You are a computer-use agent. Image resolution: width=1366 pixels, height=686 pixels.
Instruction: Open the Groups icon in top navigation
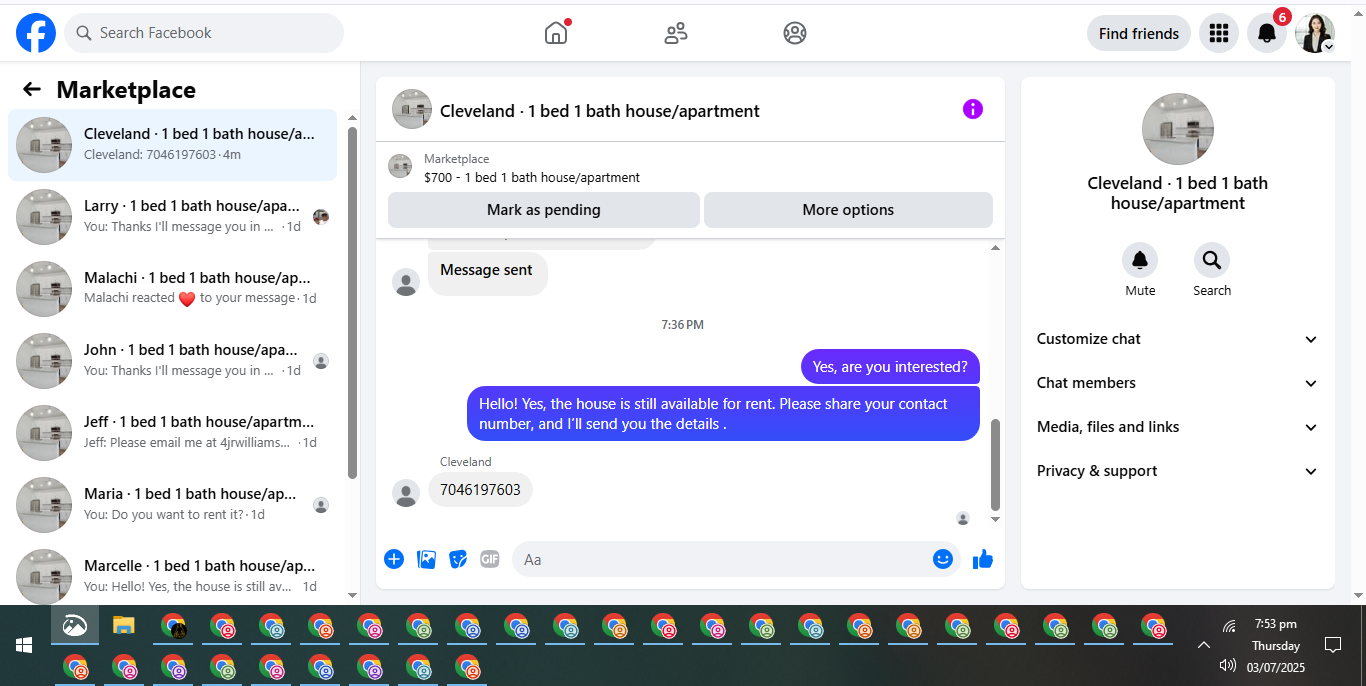point(795,33)
